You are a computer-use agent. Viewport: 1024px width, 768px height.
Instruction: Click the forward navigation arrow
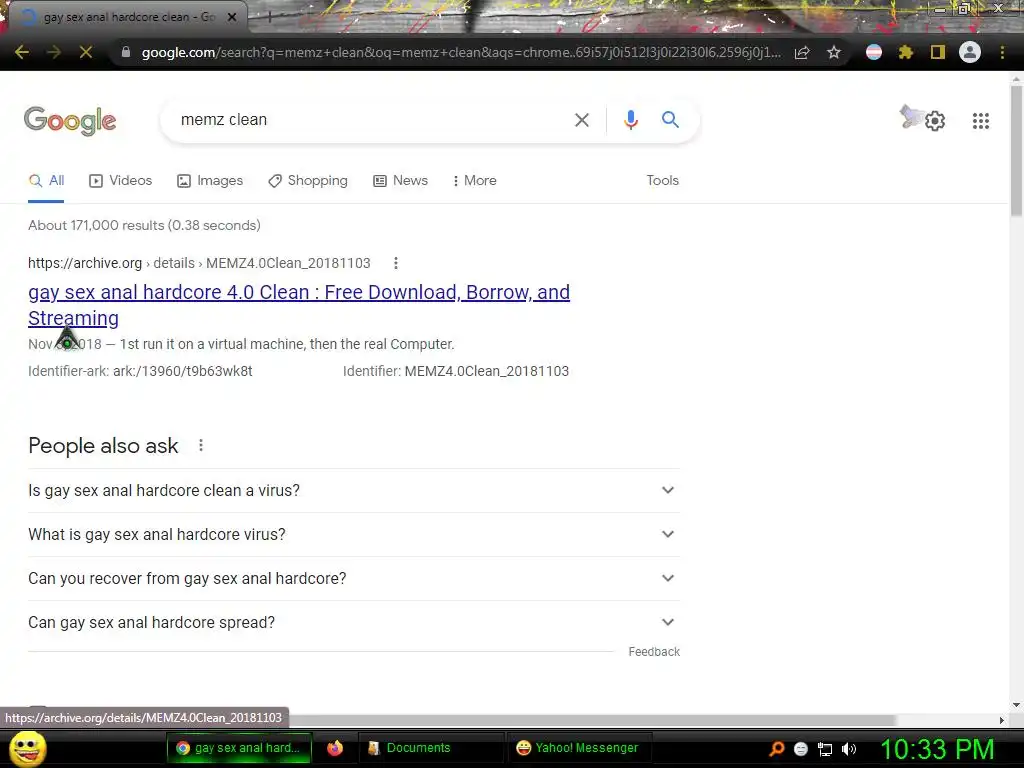[x=54, y=52]
